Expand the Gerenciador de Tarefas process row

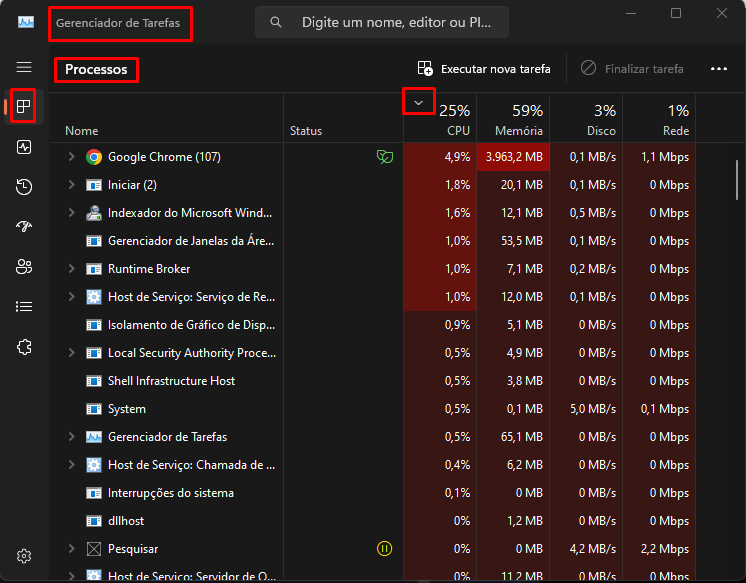[71, 437]
